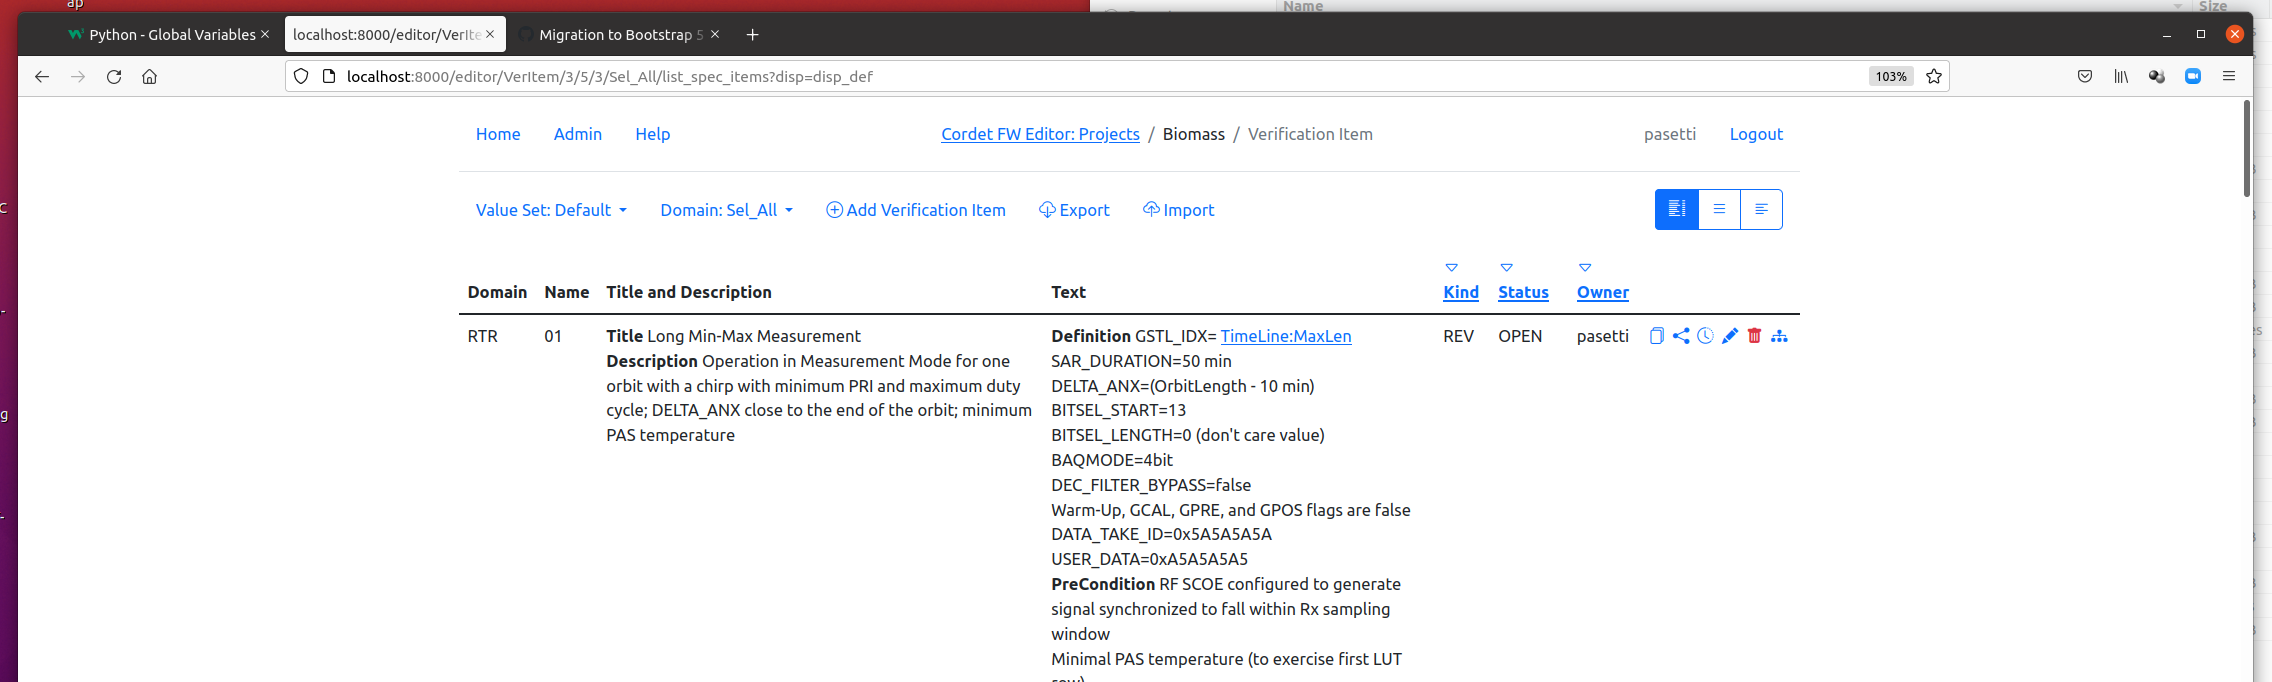Viewport: 2272px width, 682px height.
Task: Click the Logout link
Action: (x=1756, y=134)
